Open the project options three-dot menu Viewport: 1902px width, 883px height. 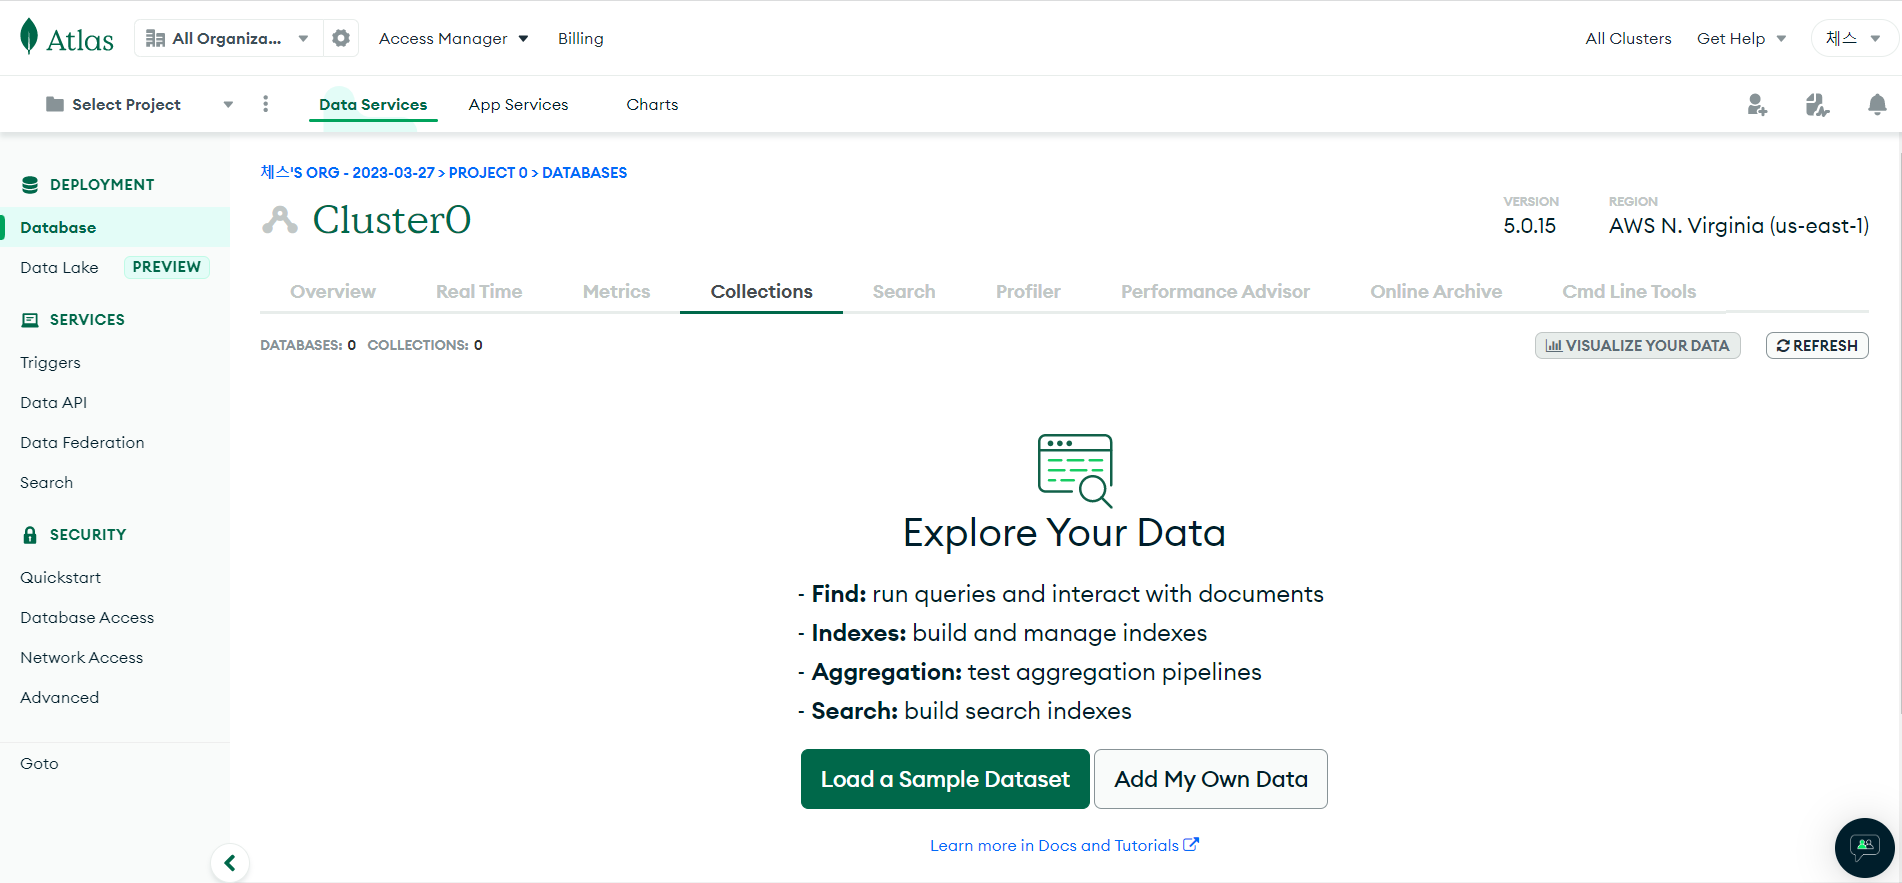(265, 104)
